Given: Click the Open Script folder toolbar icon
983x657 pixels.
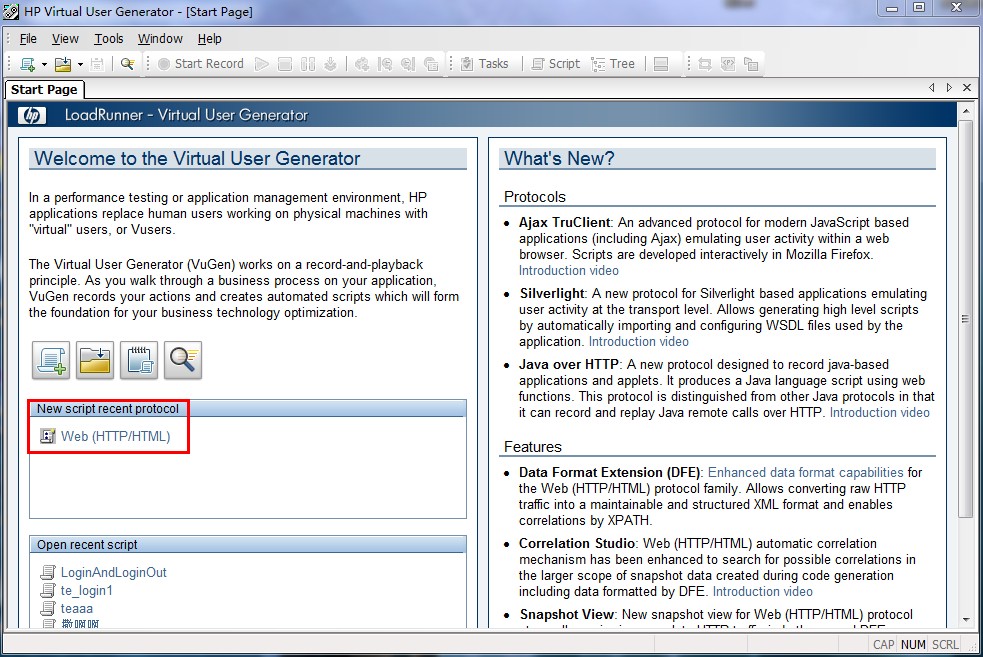Looking at the screenshot, I should tap(63, 64).
